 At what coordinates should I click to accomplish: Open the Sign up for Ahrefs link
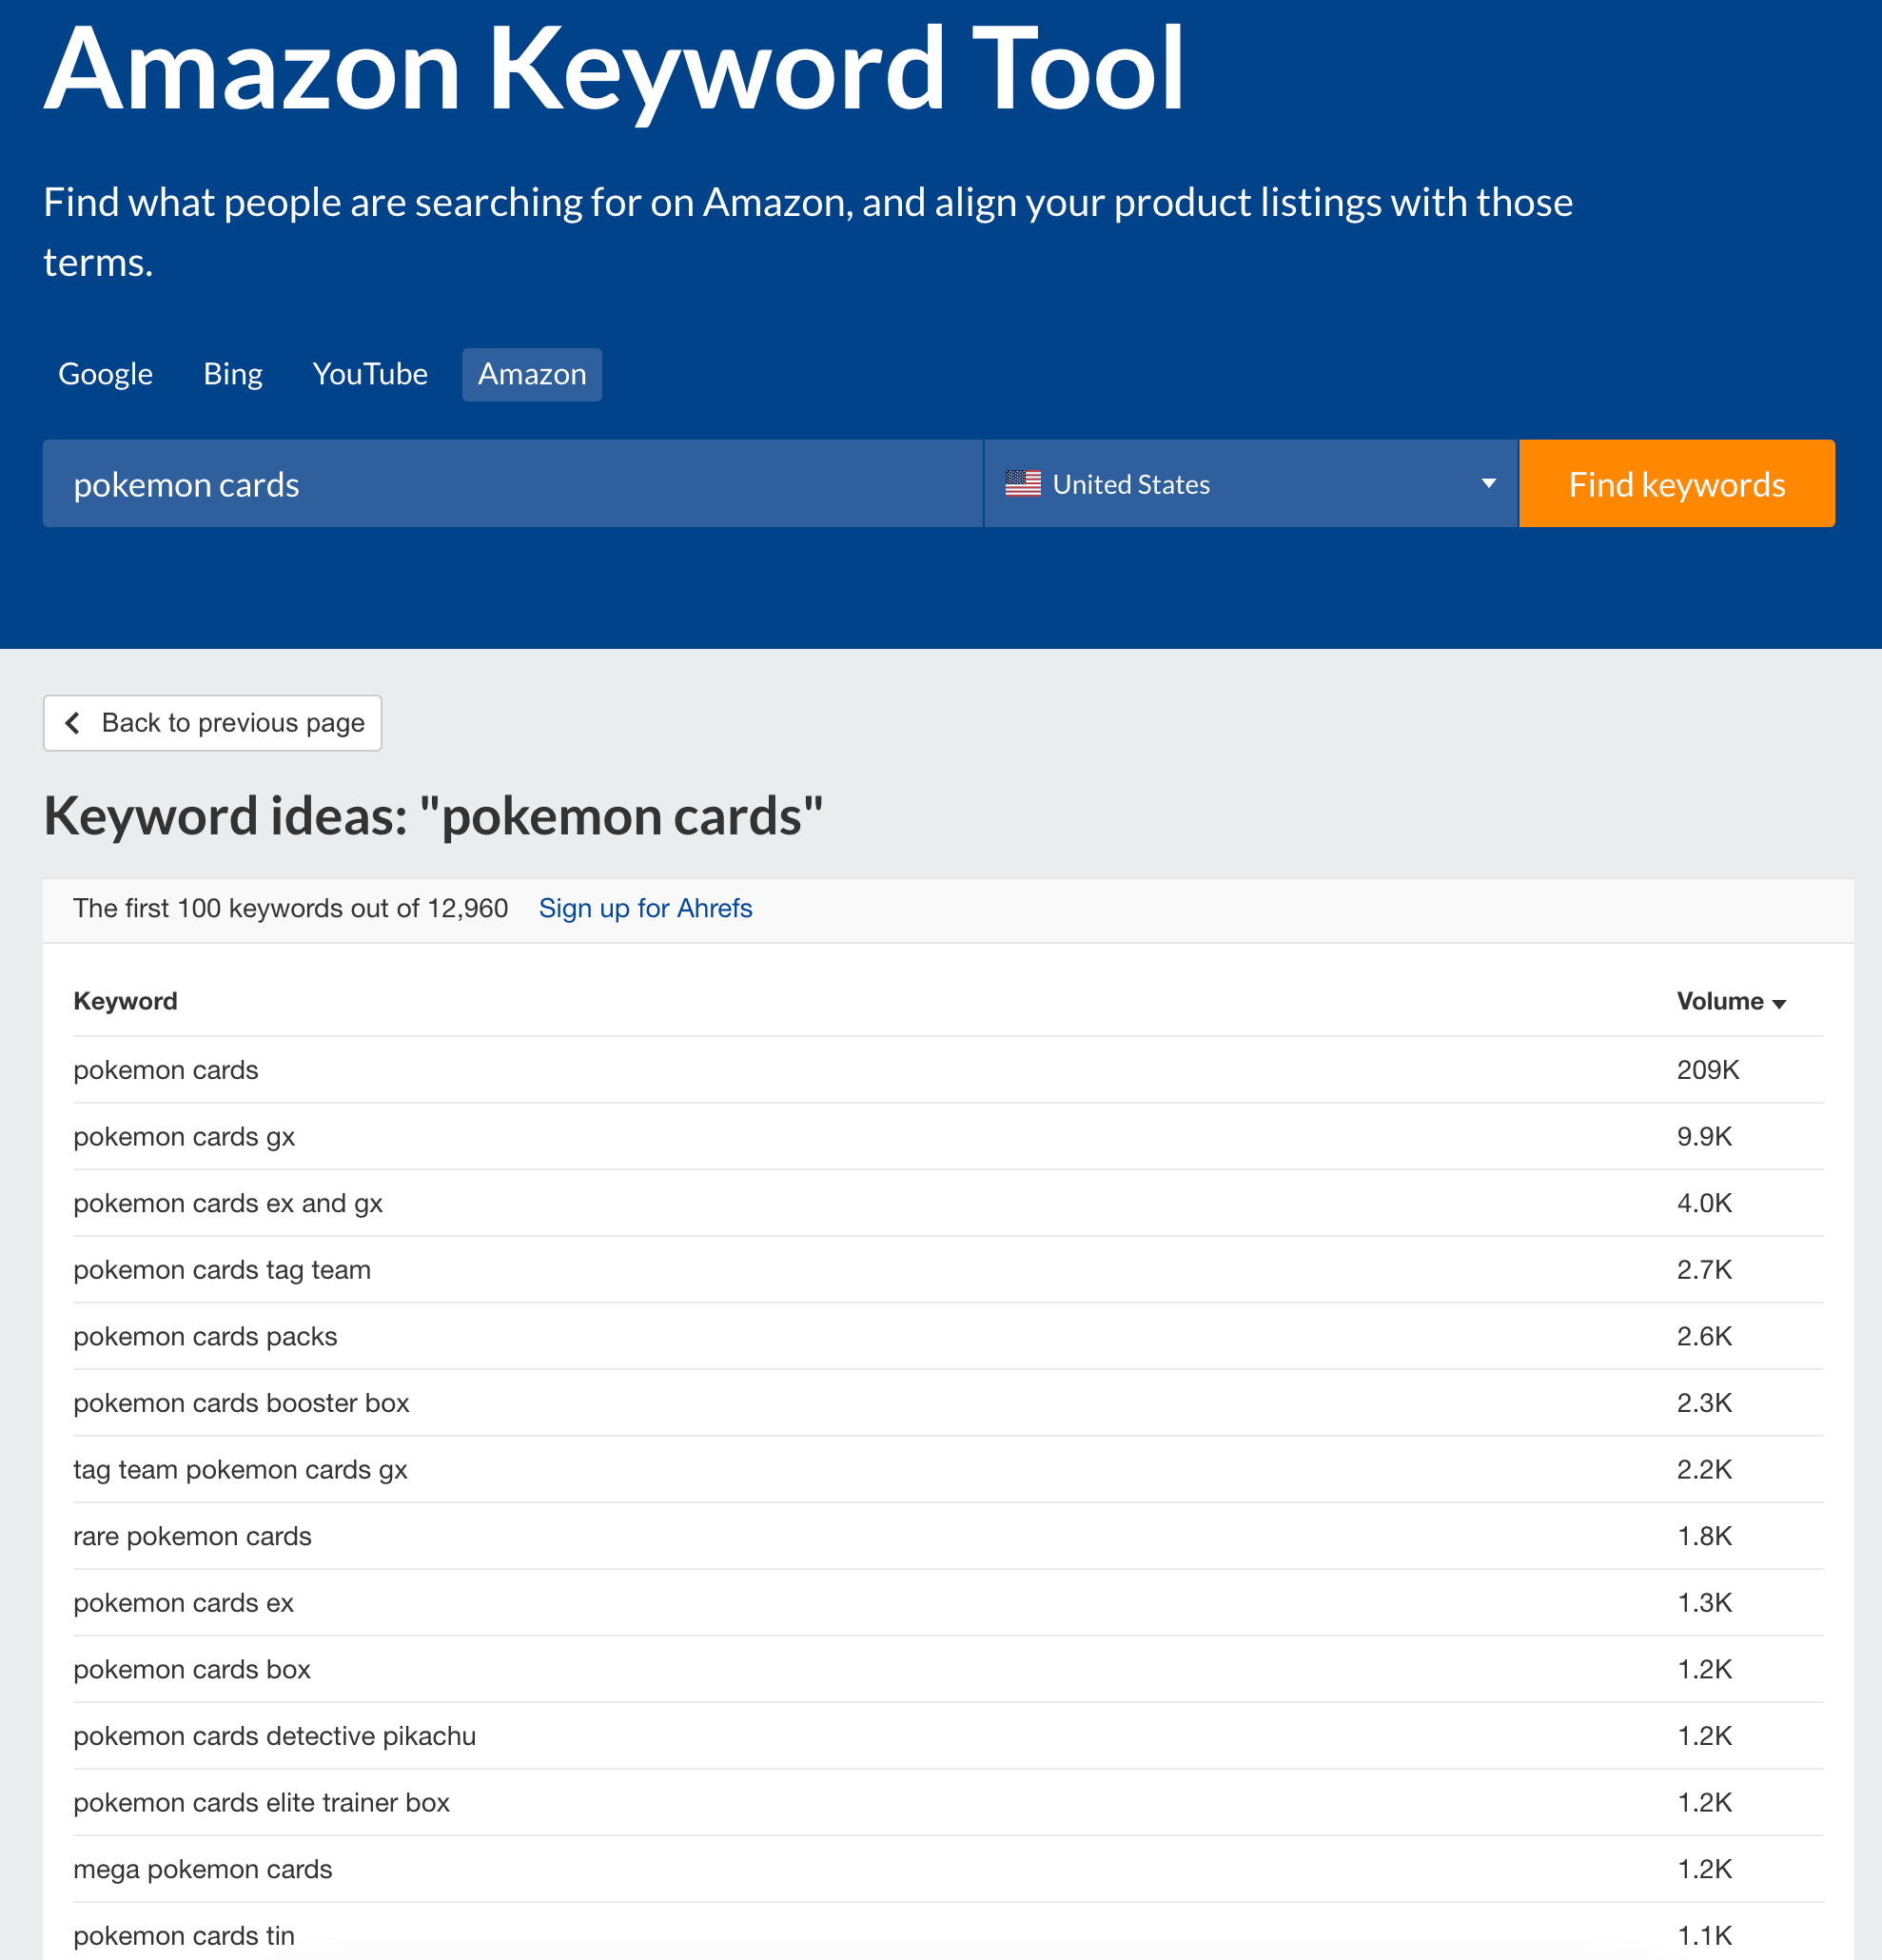coord(645,908)
